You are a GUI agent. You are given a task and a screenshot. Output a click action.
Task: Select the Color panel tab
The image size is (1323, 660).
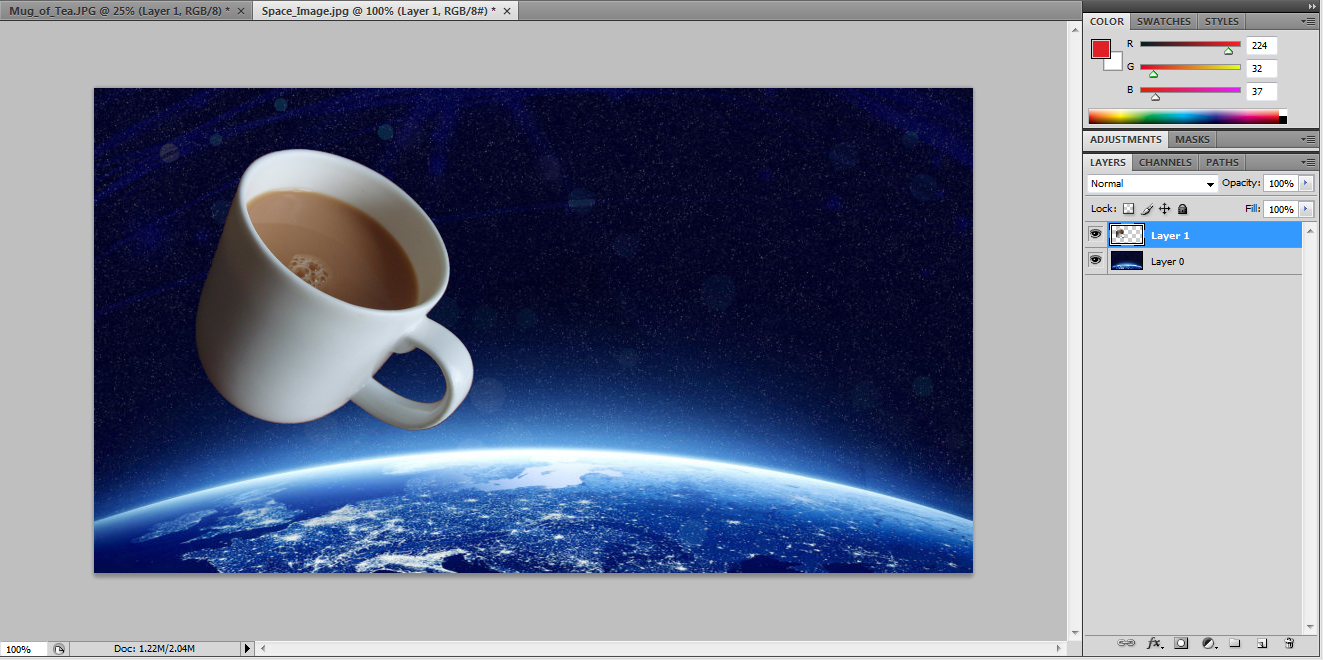point(1107,21)
